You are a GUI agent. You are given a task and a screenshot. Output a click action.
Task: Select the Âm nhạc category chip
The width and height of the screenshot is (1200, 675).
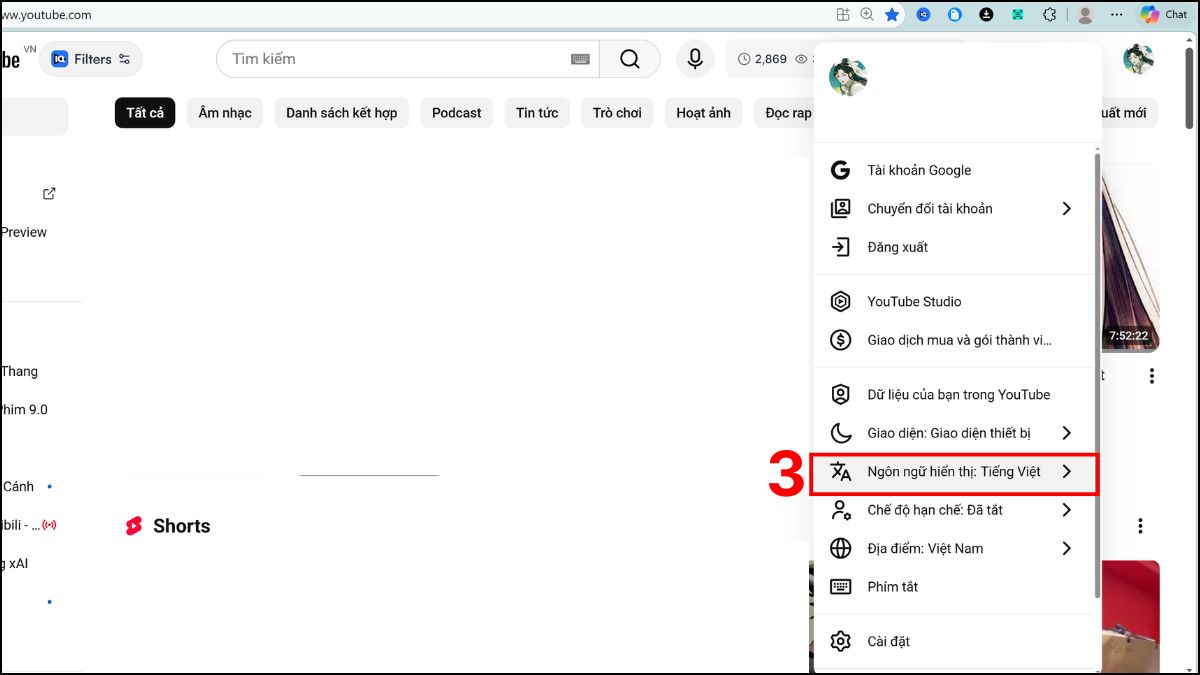[x=225, y=113]
